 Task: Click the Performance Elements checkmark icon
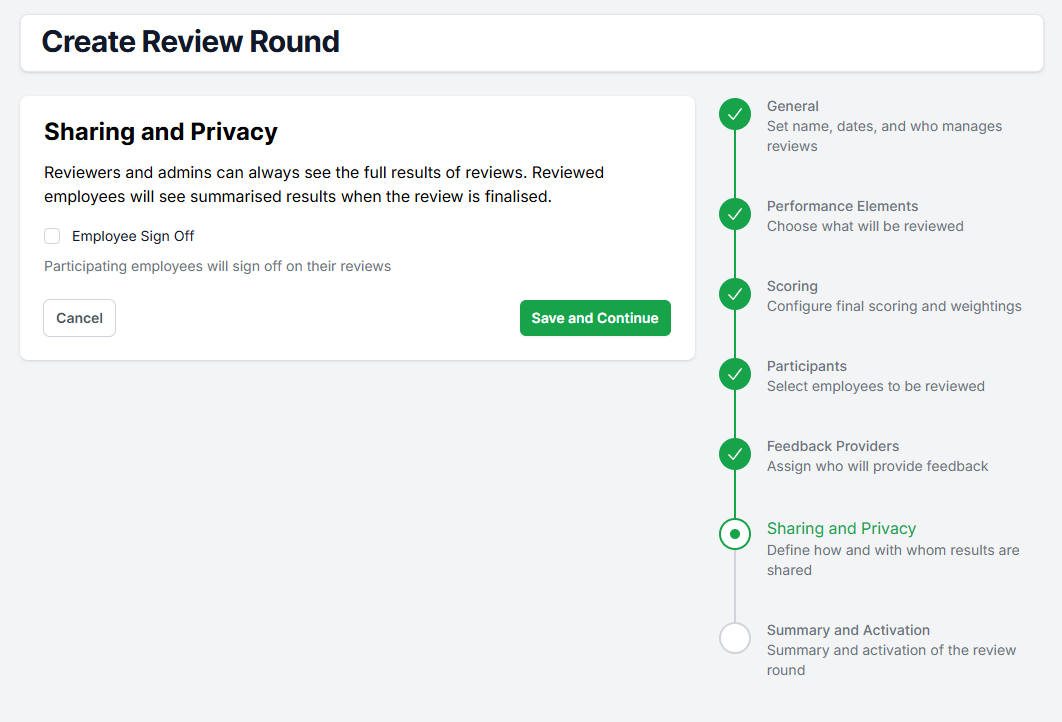pos(735,214)
